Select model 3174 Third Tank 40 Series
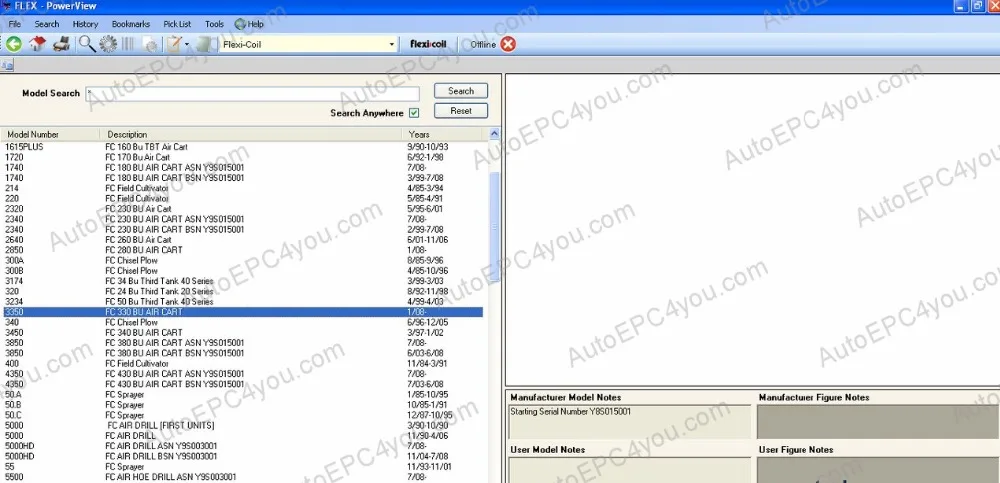The height and width of the screenshot is (483, 1000). pyautogui.click(x=242, y=281)
